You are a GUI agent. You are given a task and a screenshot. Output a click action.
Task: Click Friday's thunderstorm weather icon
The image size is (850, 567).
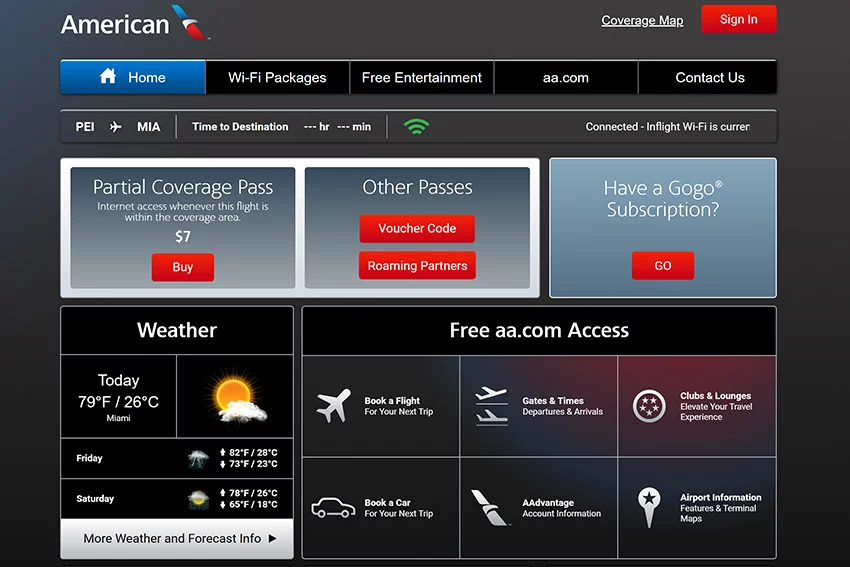198,459
